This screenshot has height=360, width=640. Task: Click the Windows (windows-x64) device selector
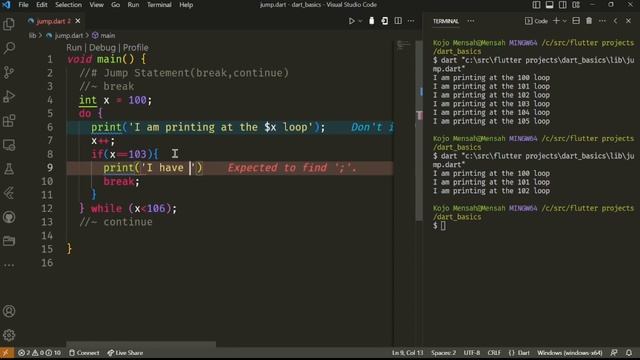point(569,353)
